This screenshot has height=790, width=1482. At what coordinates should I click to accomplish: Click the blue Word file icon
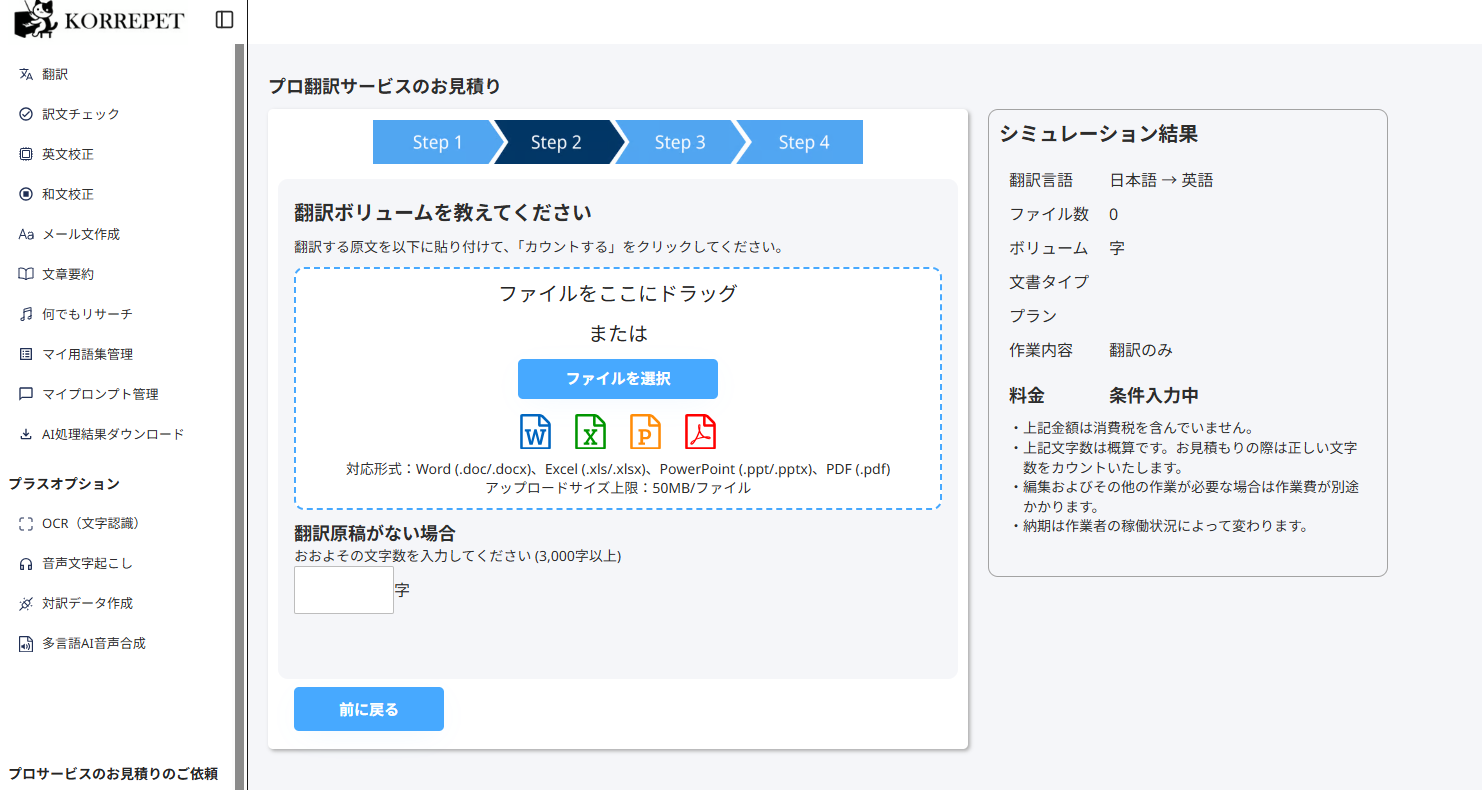[x=536, y=431]
